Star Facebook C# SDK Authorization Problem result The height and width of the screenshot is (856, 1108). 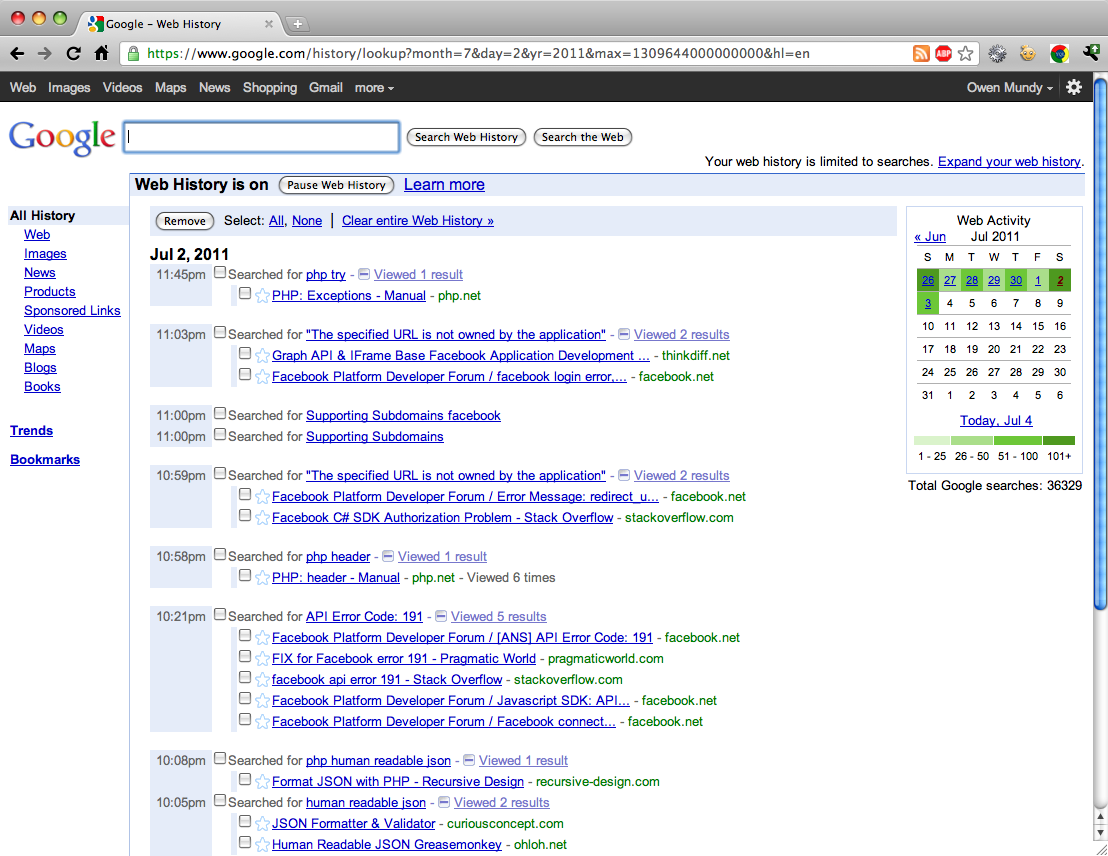262,518
